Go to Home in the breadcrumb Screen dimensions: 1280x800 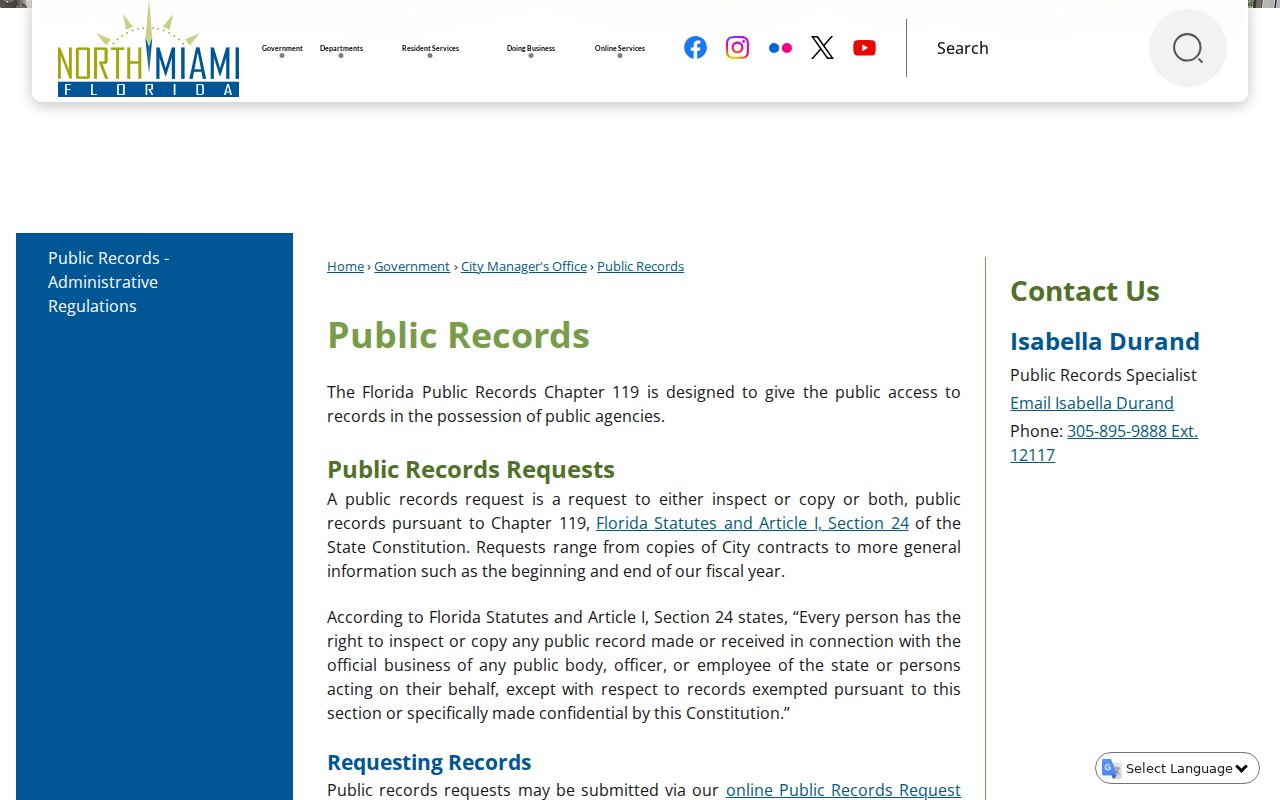coord(345,266)
